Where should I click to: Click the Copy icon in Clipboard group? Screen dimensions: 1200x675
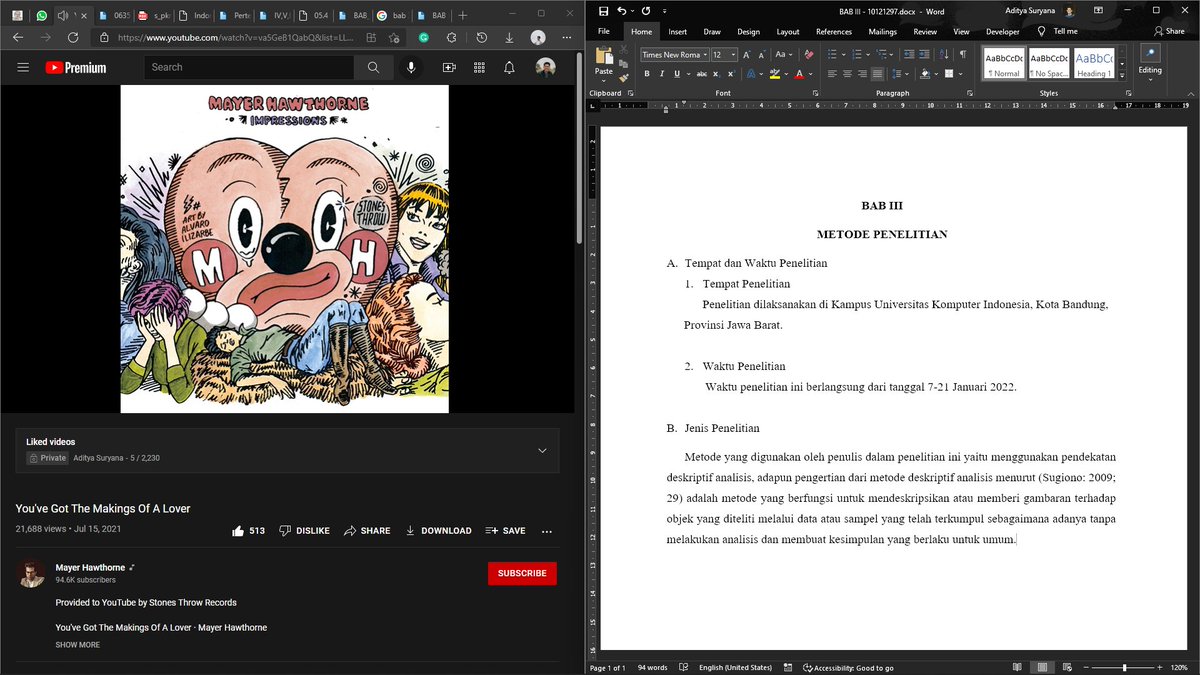623,64
